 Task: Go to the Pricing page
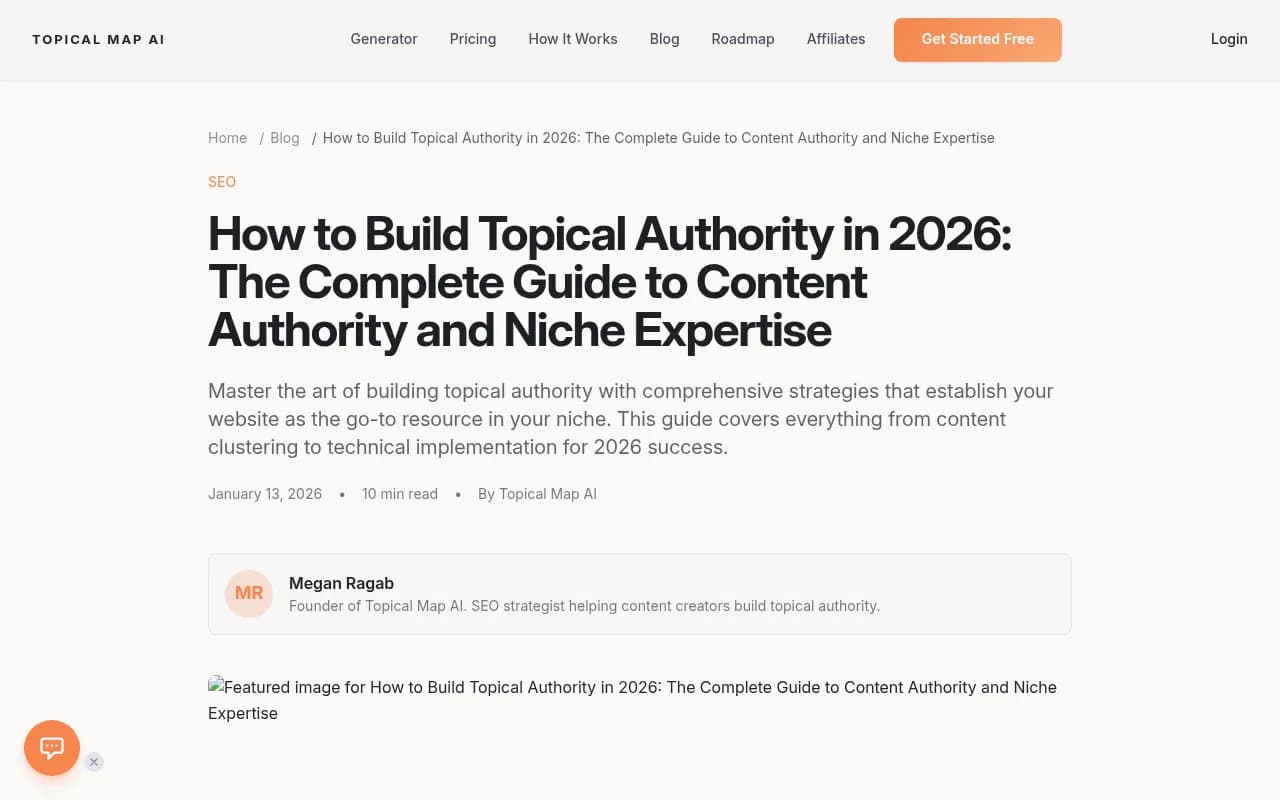click(x=472, y=39)
